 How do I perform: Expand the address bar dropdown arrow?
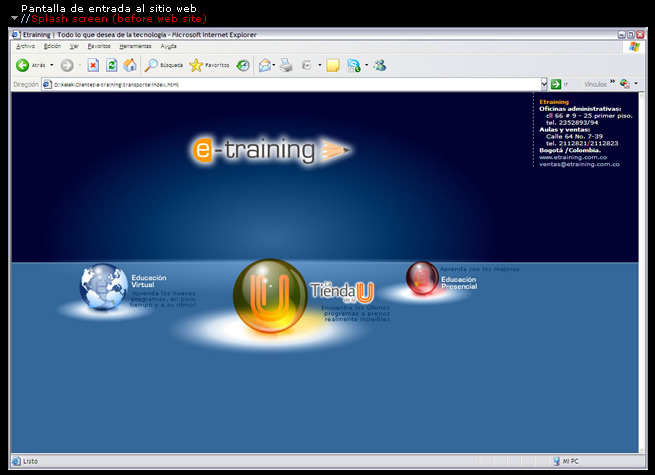[544, 84]
